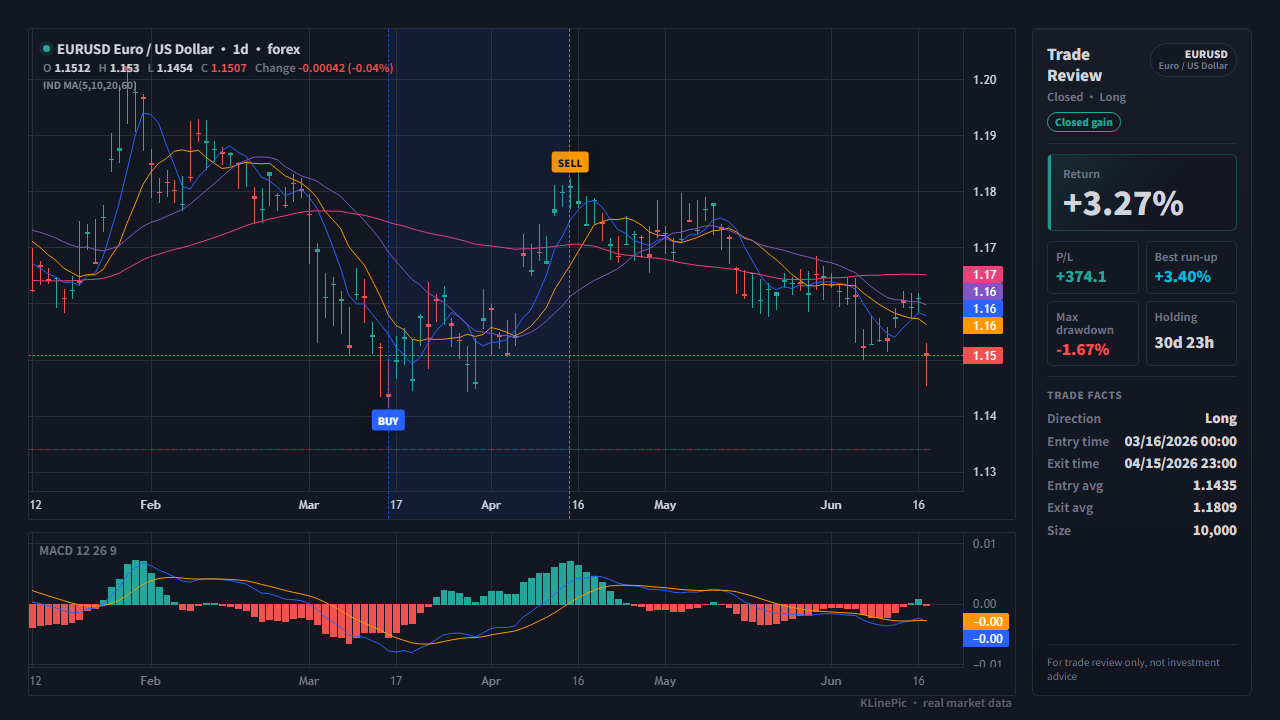The height and width of the screenshot is (720, 1280).
Task: Click the SELL marker on the chart
Action: [x=569, y=162]
